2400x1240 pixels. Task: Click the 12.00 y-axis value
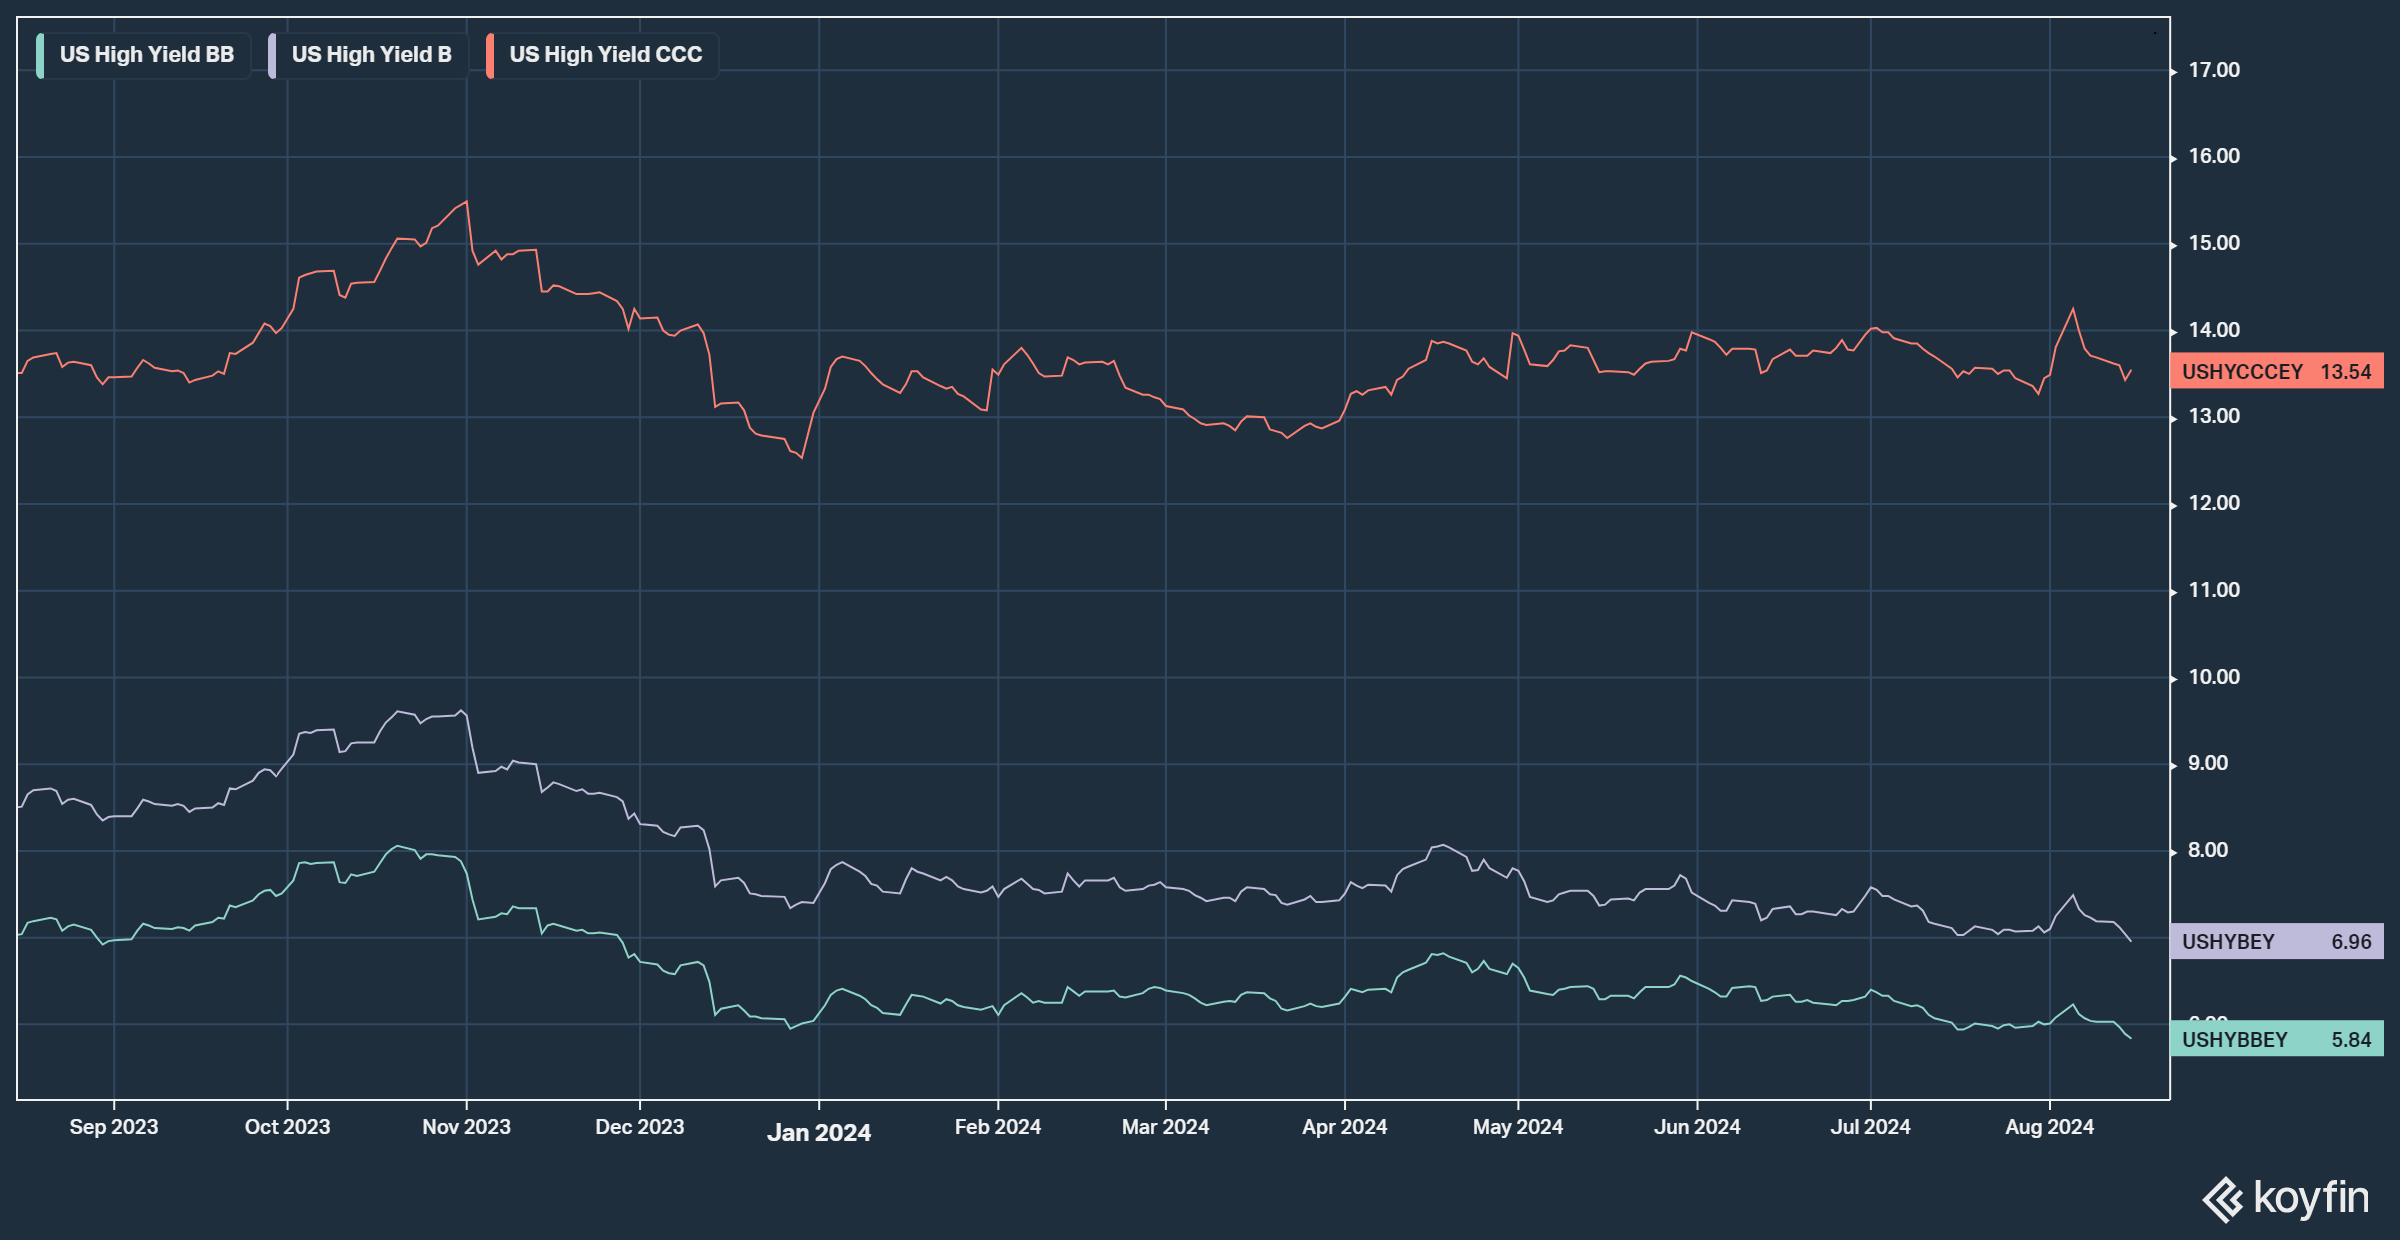coord(2214,503)
